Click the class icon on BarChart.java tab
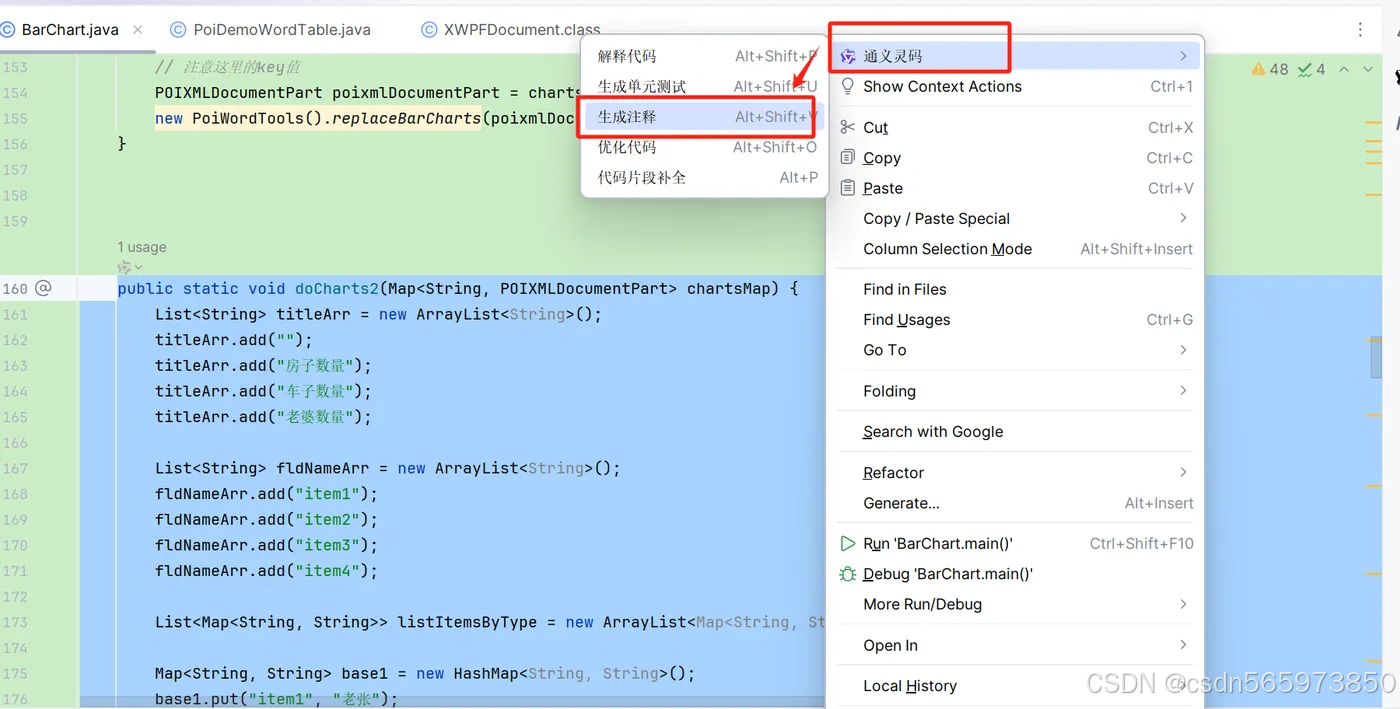 (x=8, y=30)
